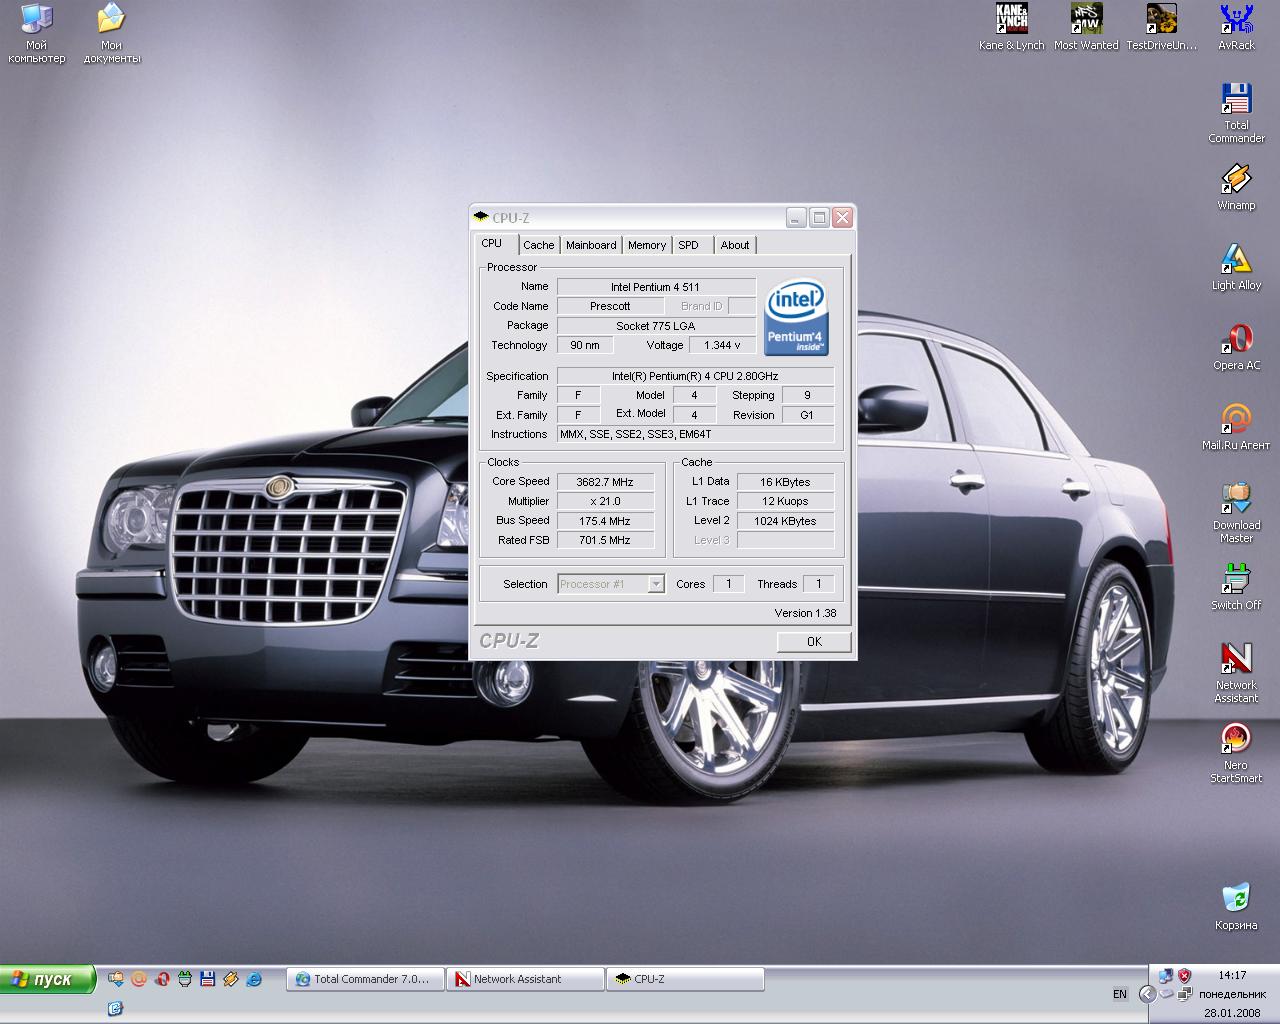Launch Switch Off from quick launch bar
This screenshot has height=1024, width=1280.
(x=185, y=979)
